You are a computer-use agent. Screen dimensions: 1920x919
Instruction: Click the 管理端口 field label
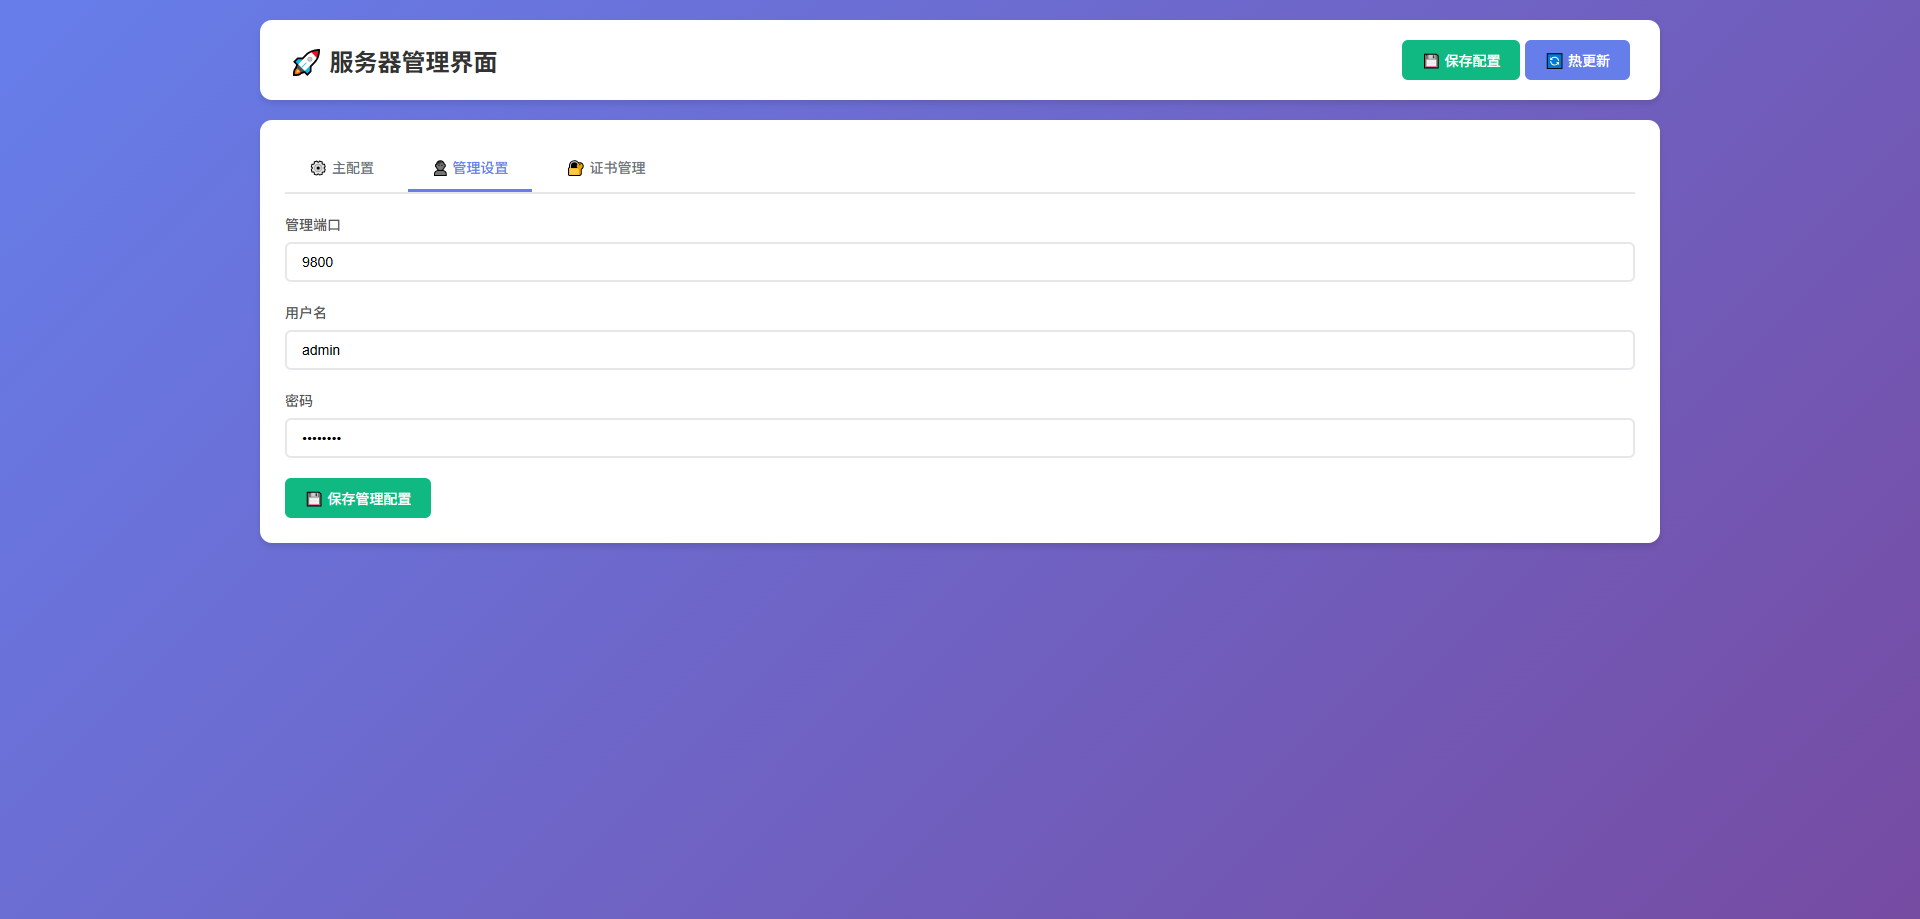pyautogui.click(x=313, y=225)
